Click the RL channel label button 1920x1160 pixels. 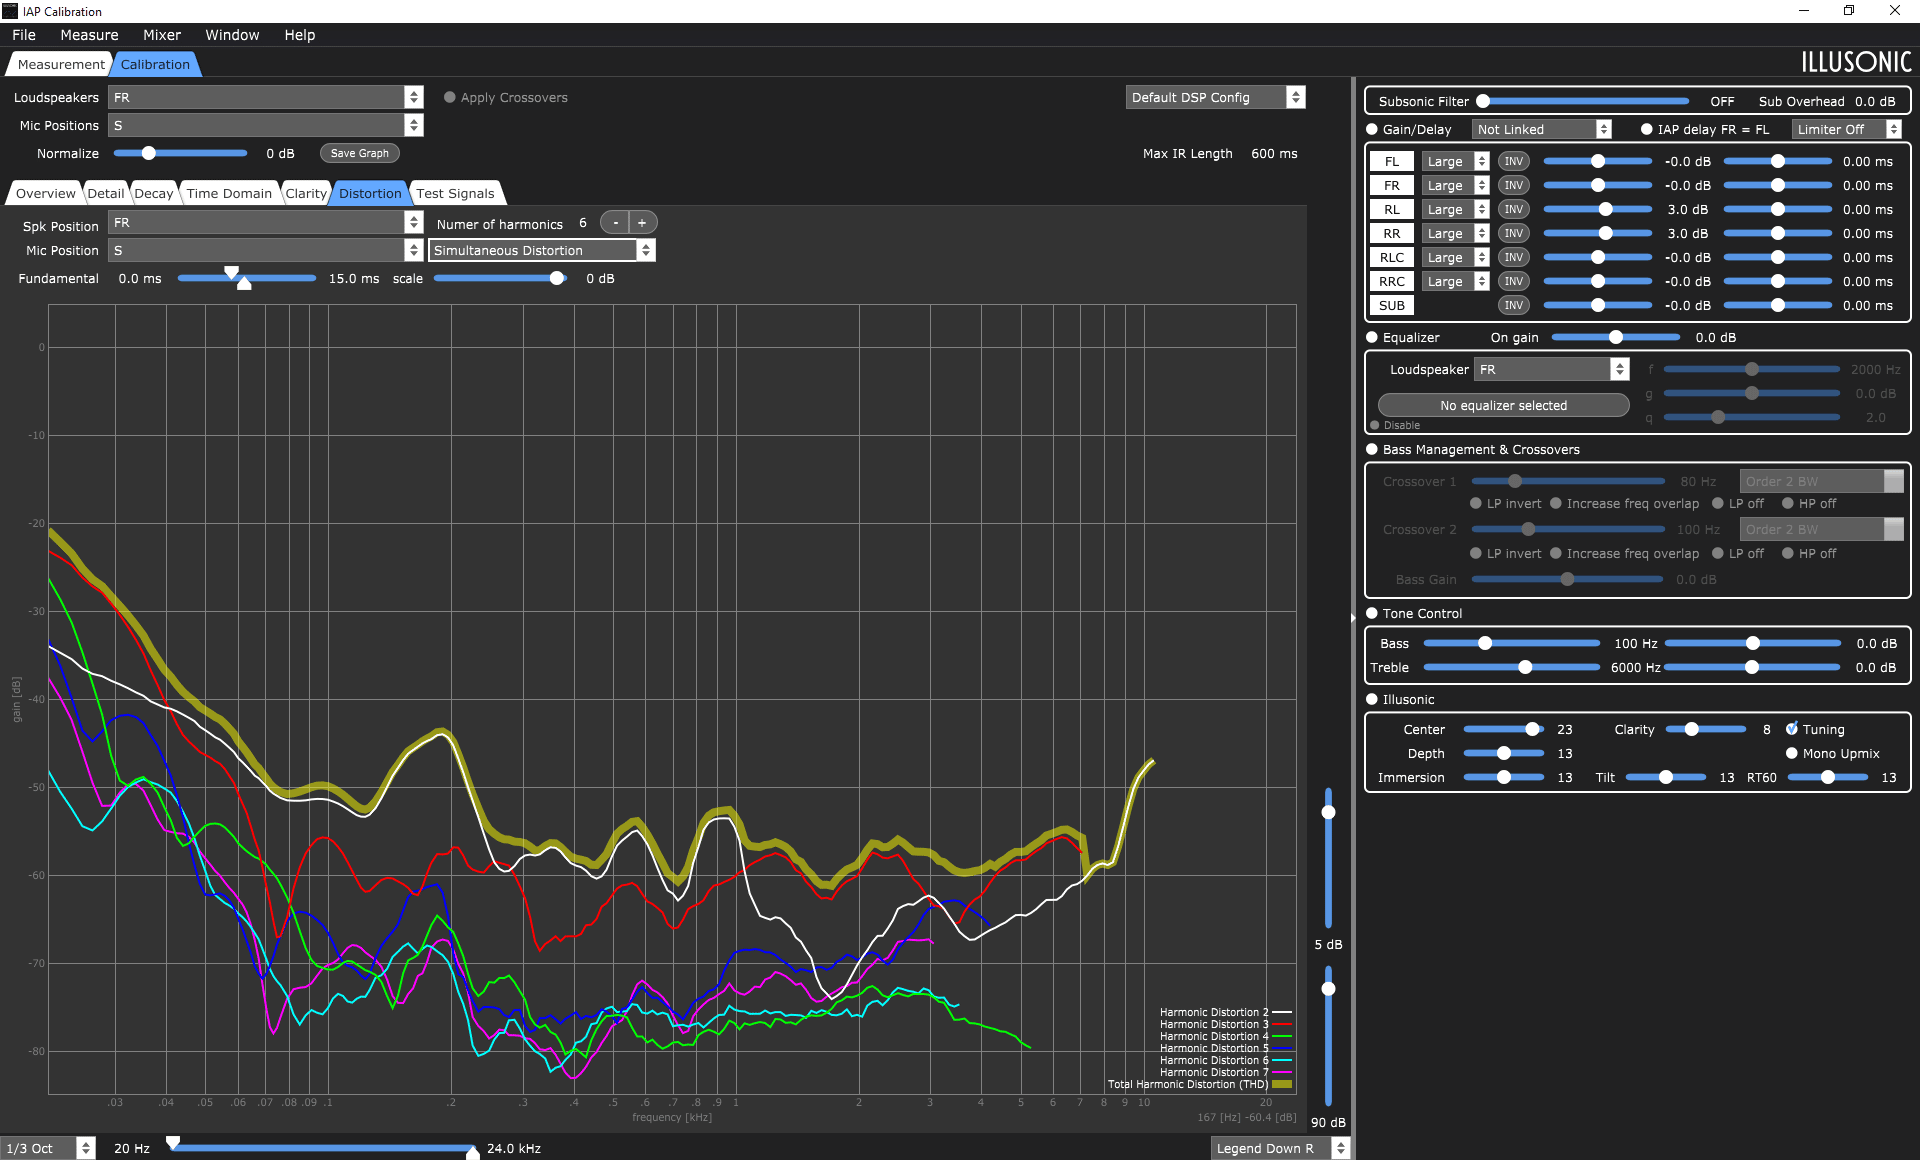(1391, 209)
